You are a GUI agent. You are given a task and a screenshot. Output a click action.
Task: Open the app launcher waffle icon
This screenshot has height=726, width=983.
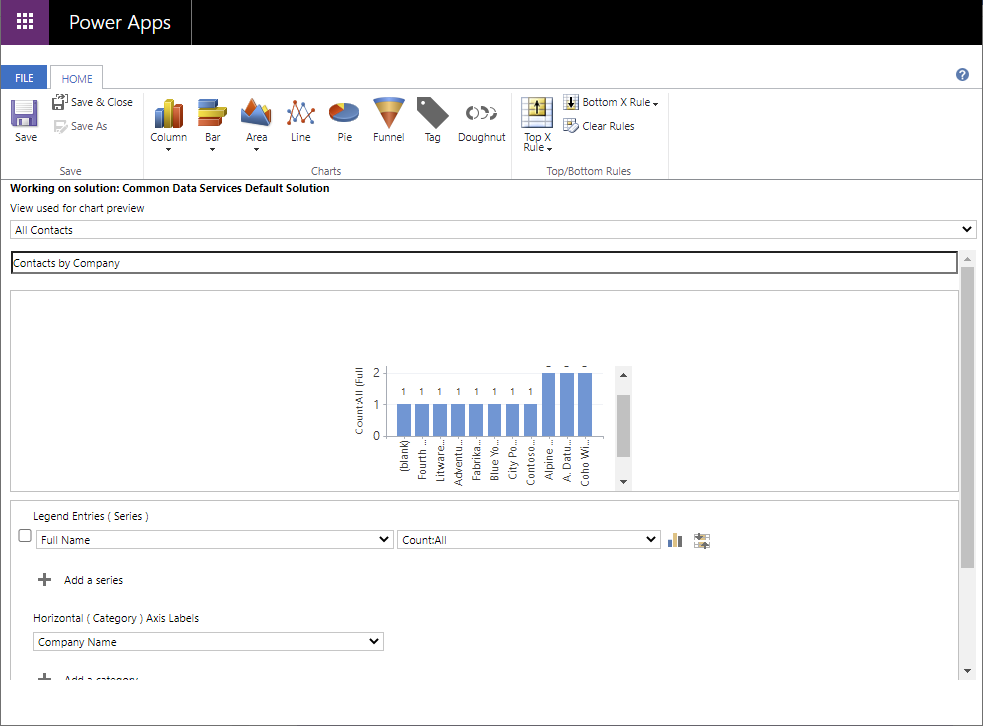(x=24, y=22)
